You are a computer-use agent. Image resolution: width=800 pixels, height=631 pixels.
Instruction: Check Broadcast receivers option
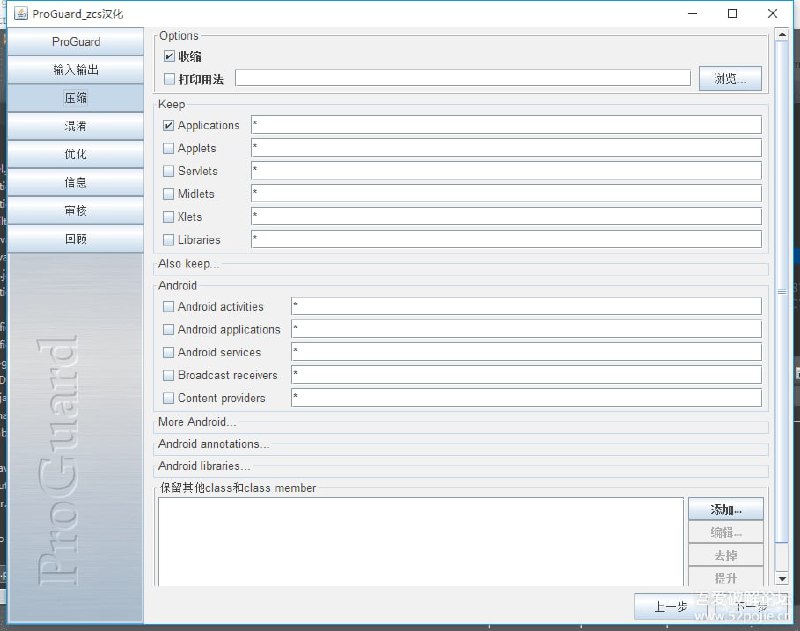168,375
